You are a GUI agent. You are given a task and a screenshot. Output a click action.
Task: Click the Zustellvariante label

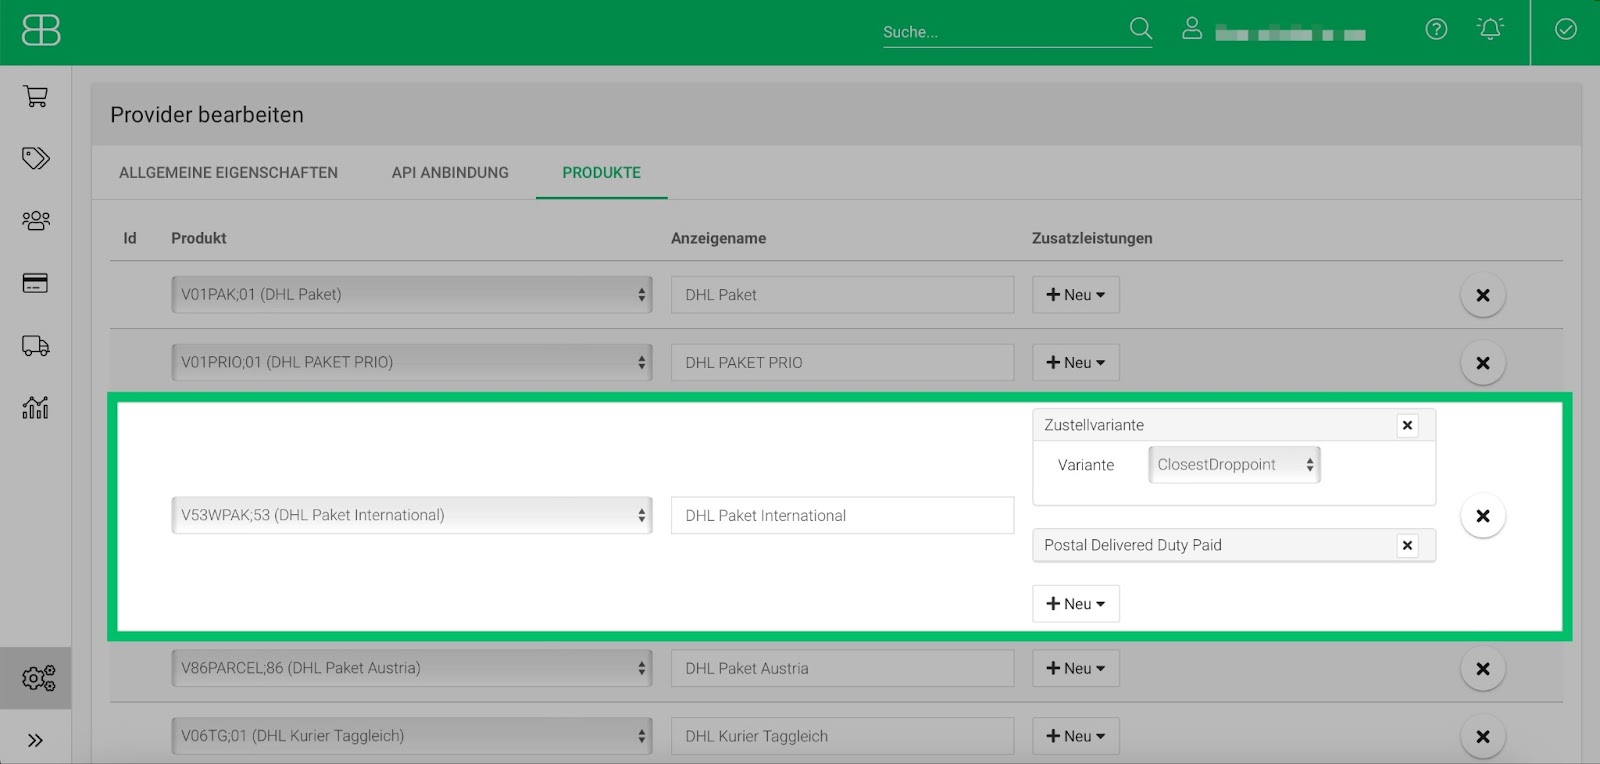(x=1094, y=425)
